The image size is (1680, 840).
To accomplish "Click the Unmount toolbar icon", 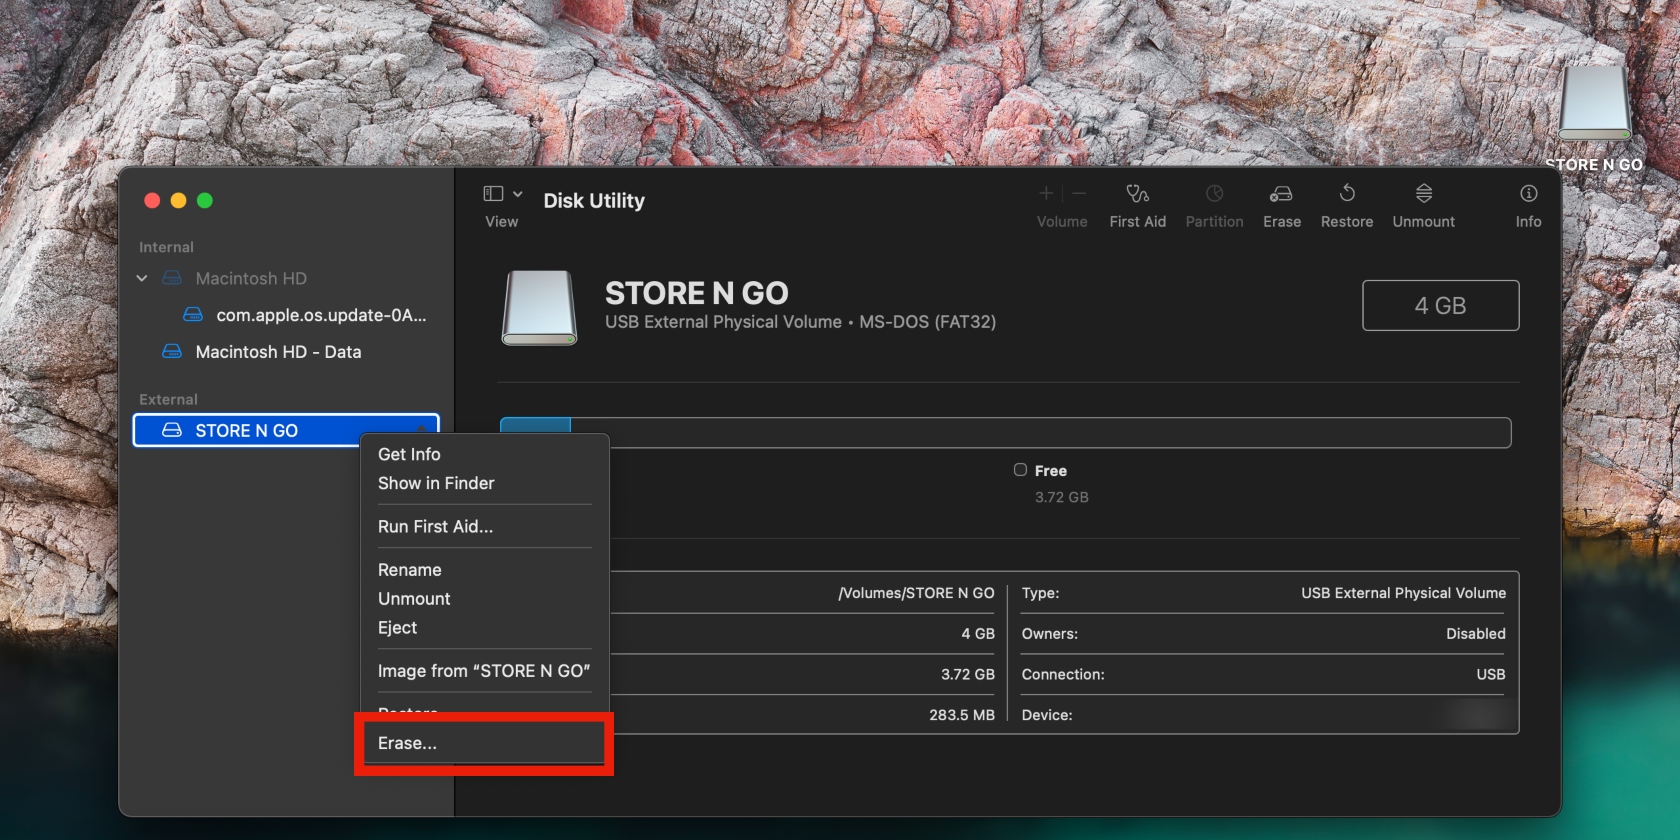I will (1424, 193).
